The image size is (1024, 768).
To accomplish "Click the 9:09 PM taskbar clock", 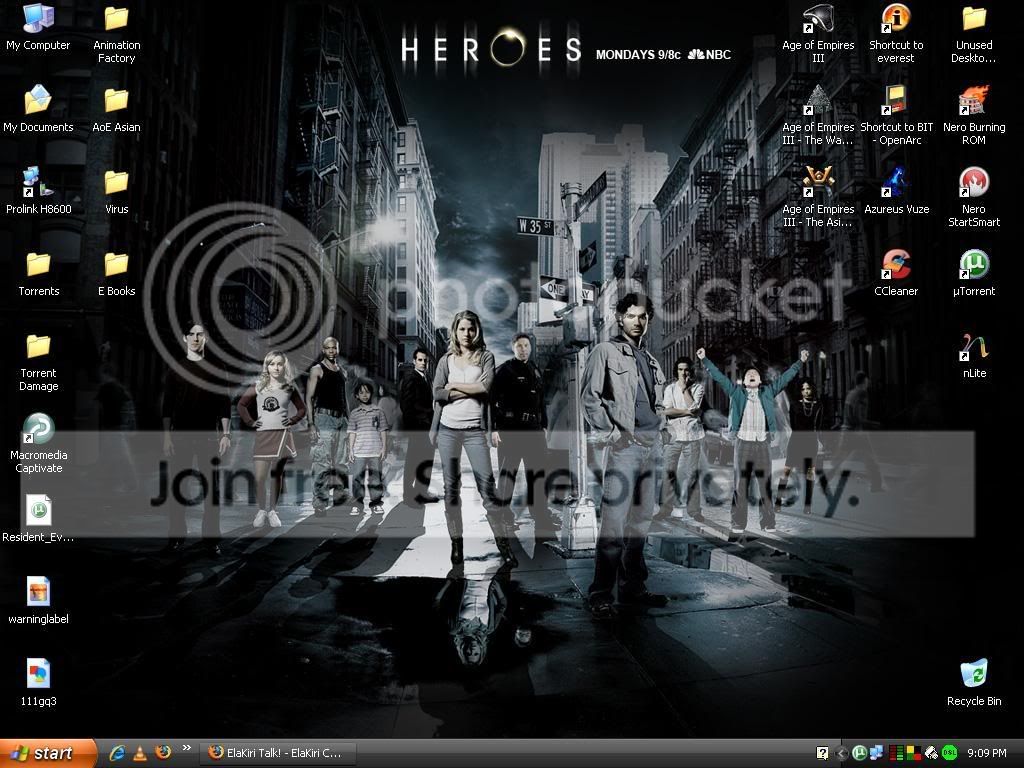I will (x=986, y=753).
